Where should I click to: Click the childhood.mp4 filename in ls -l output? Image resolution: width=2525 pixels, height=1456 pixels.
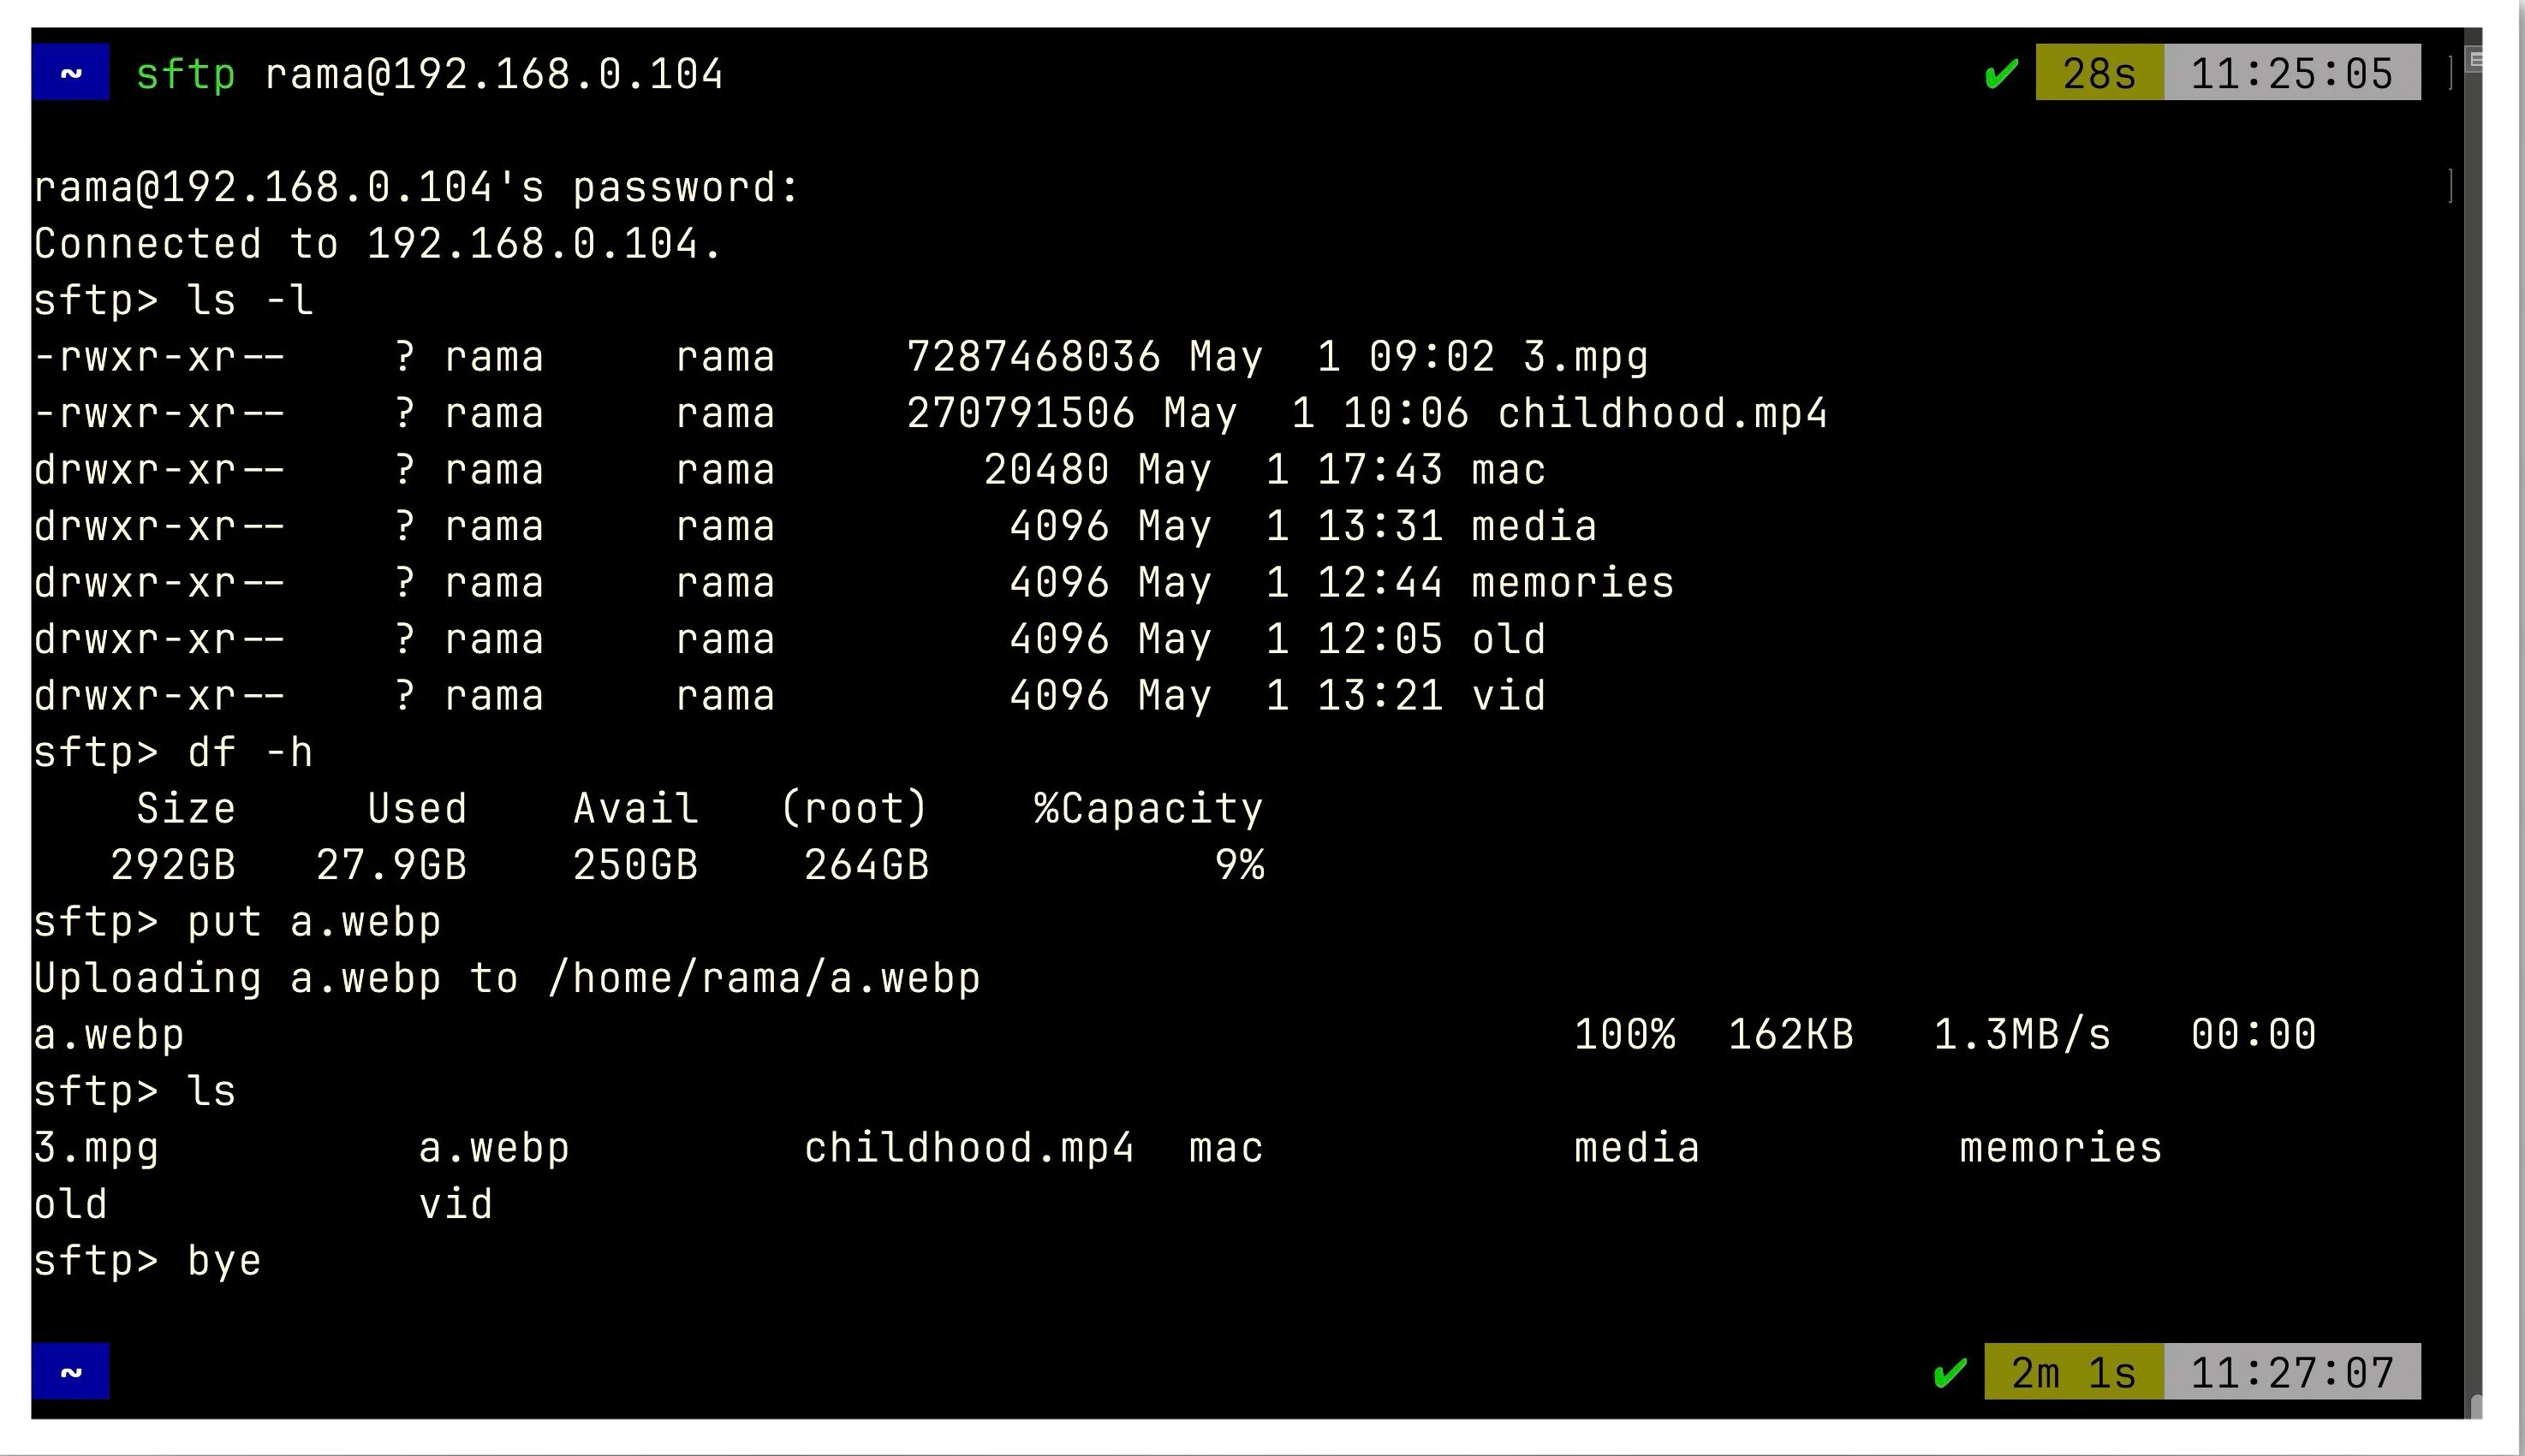[x=1662, y=413]
